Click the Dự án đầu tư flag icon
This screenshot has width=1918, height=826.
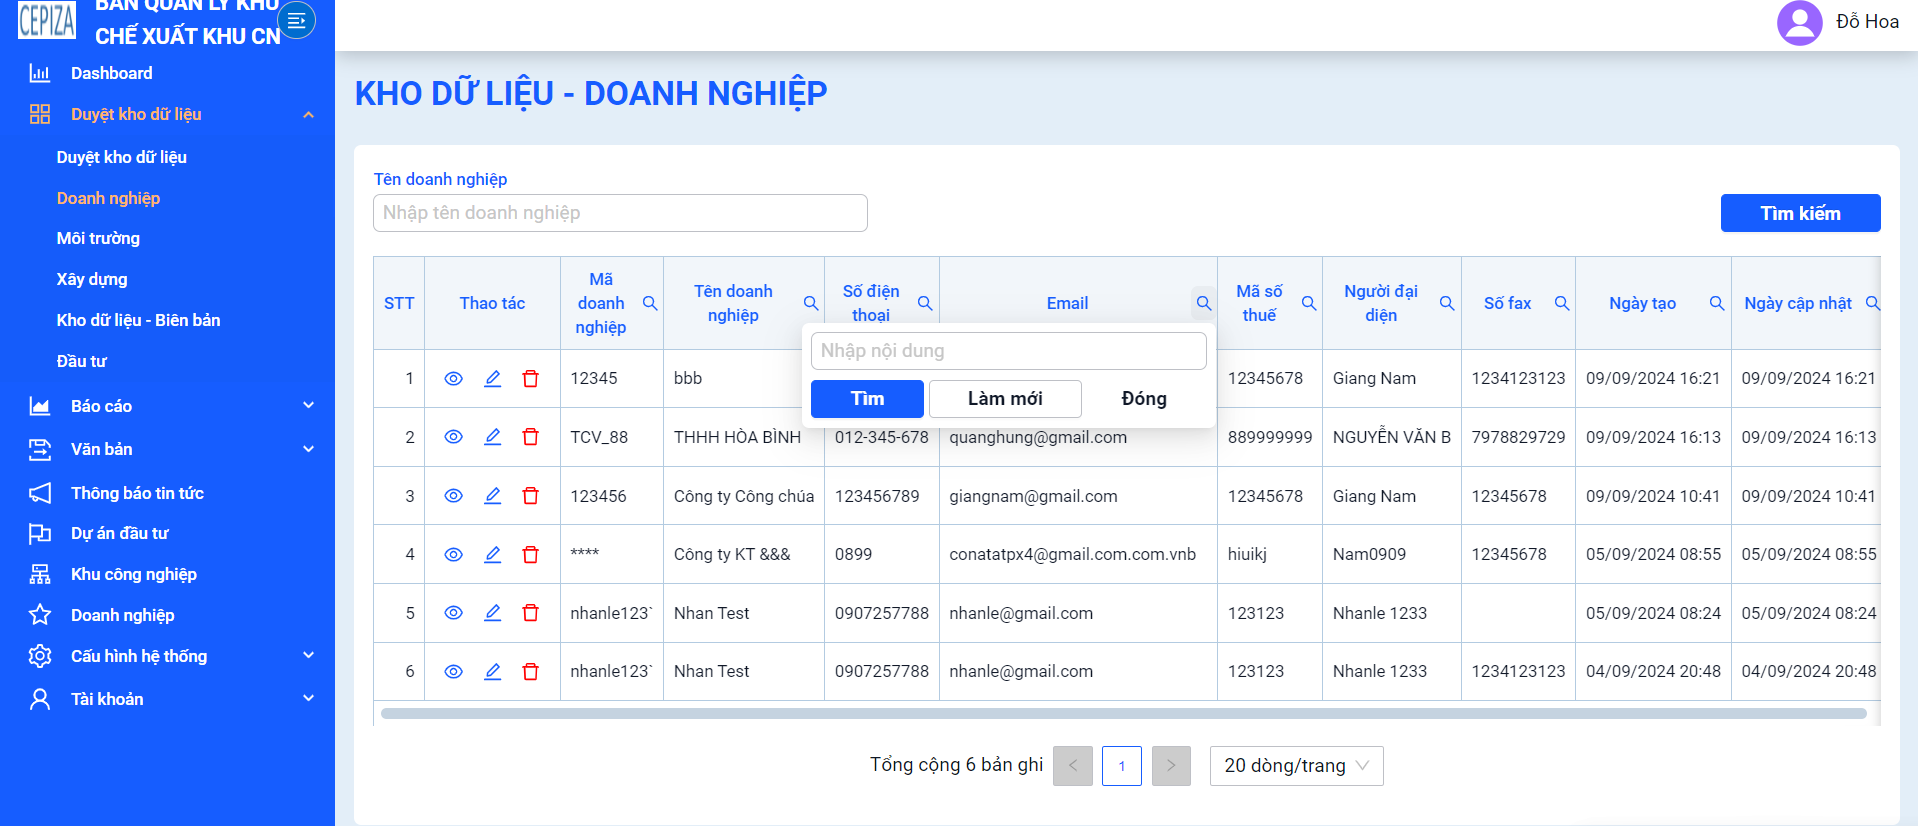(40, 533)
